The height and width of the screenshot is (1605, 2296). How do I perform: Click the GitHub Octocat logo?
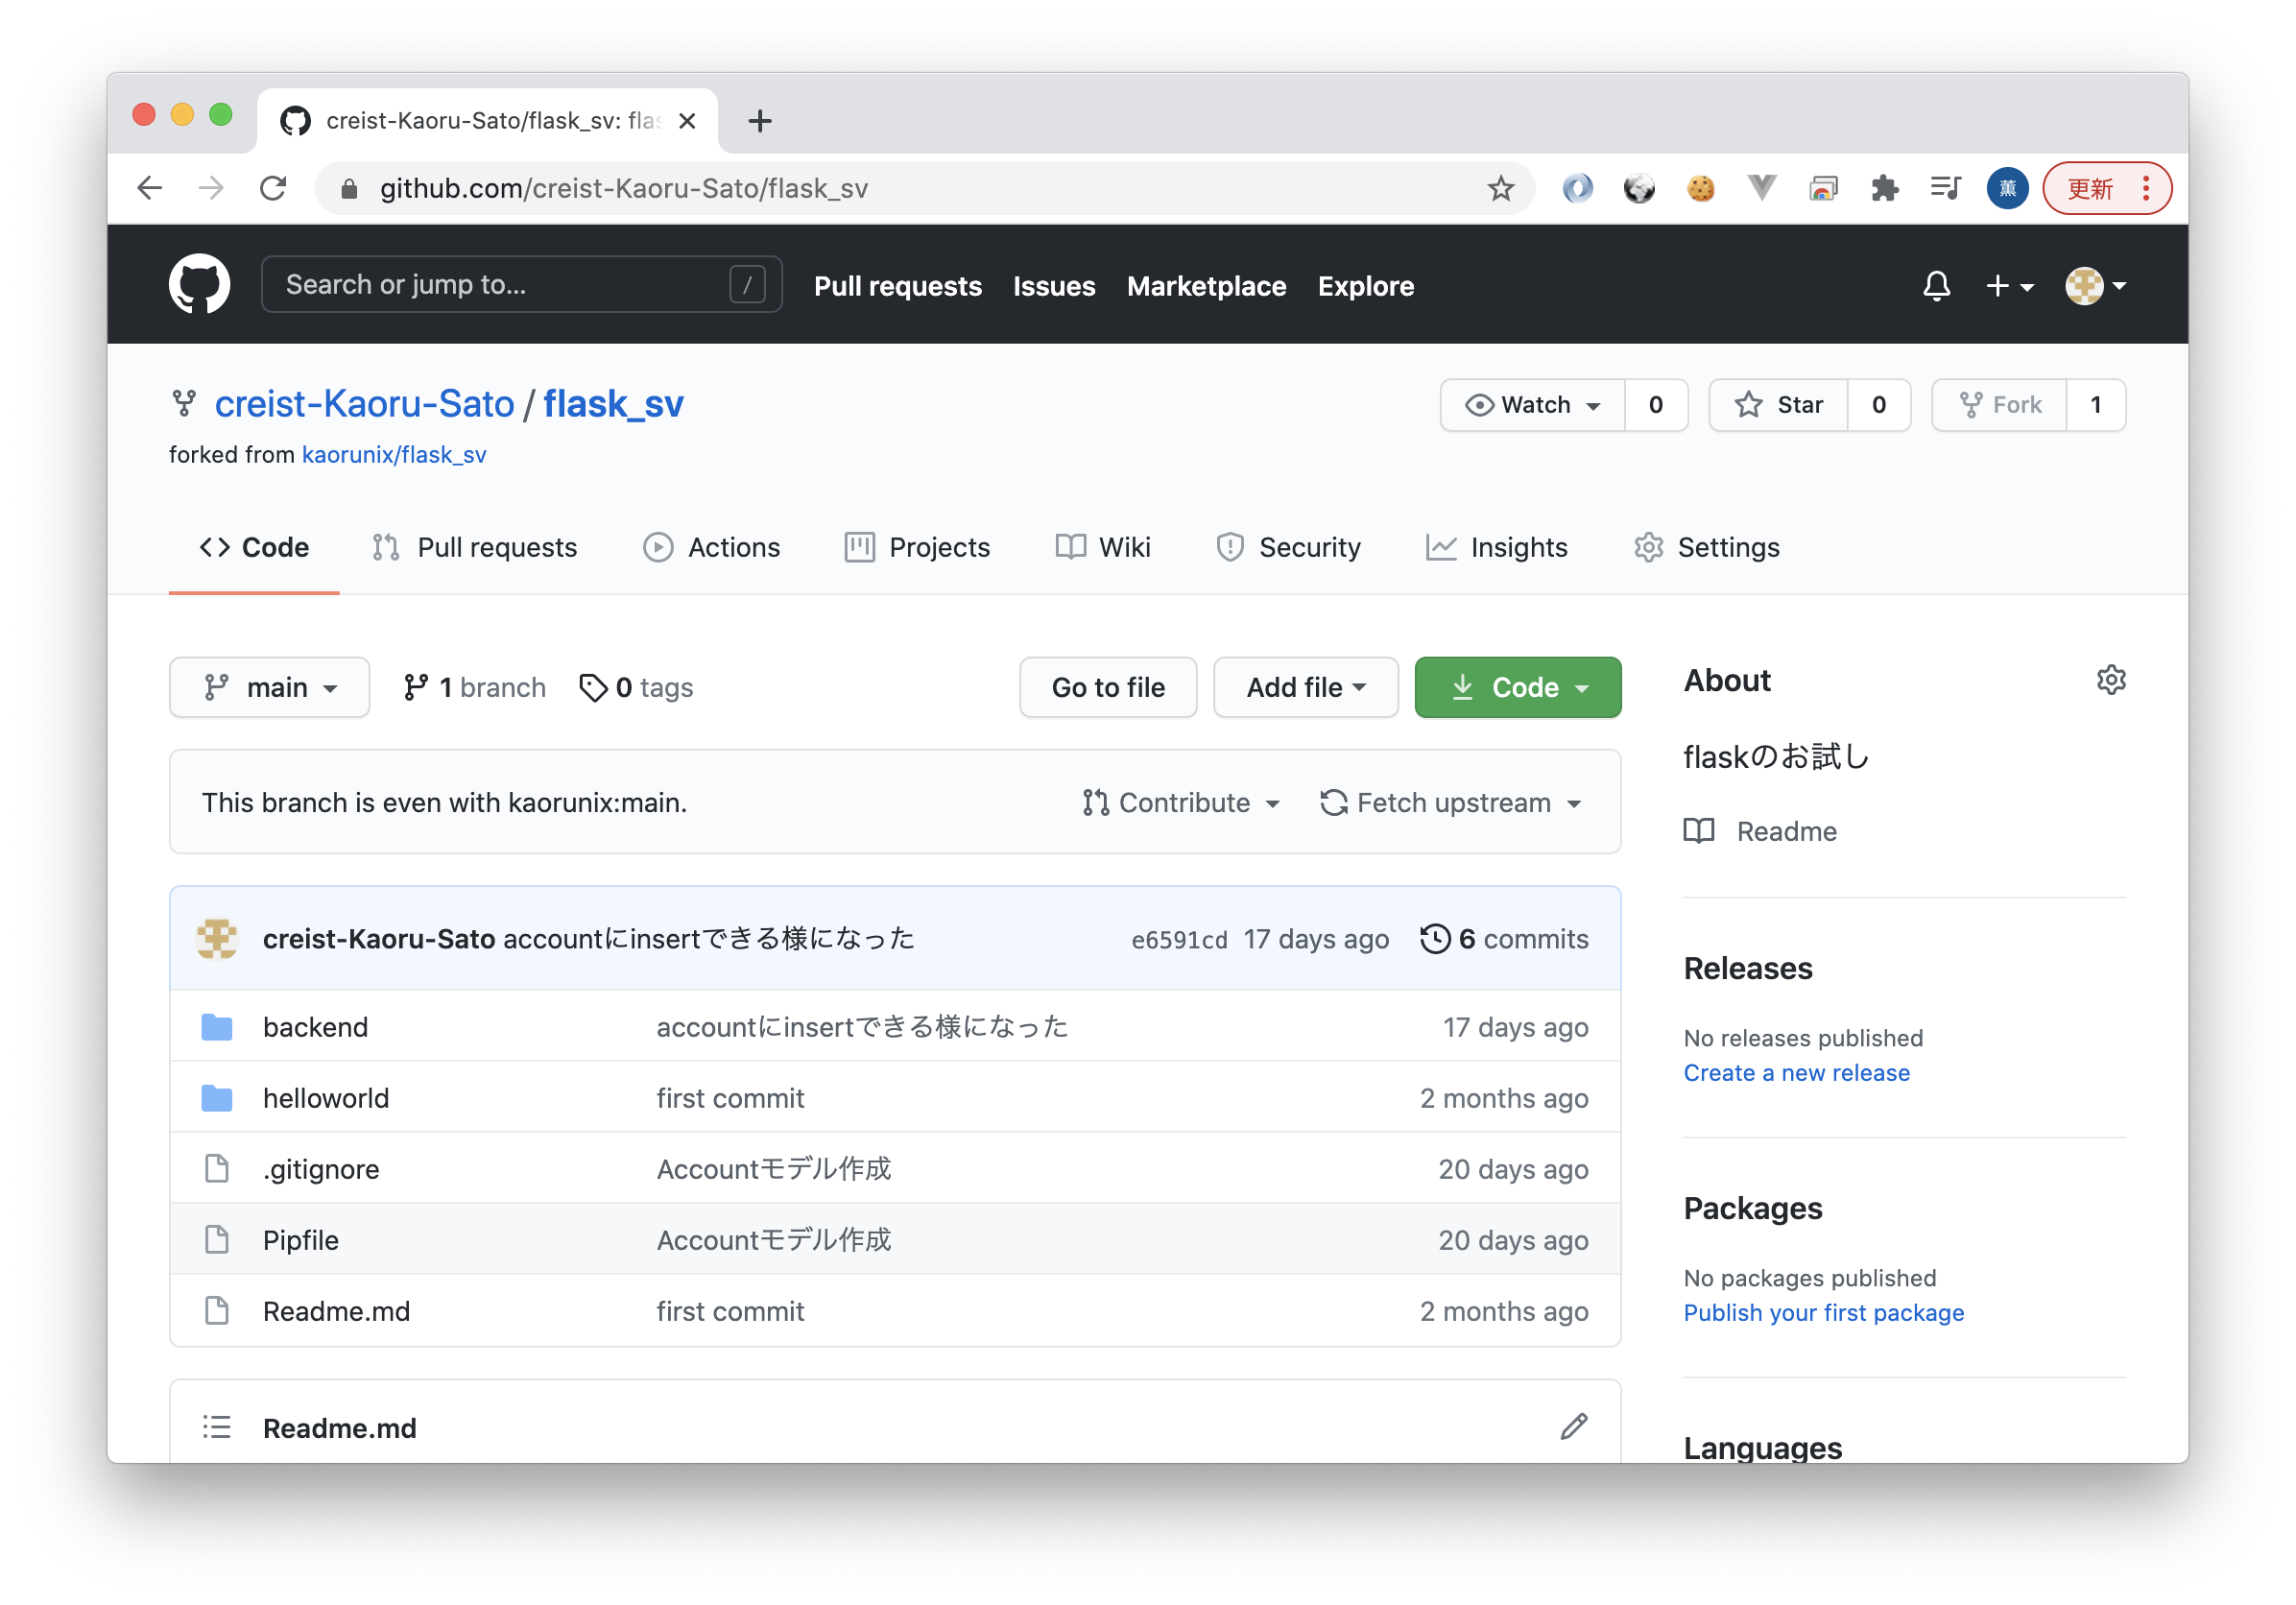[x=199, y=285]
